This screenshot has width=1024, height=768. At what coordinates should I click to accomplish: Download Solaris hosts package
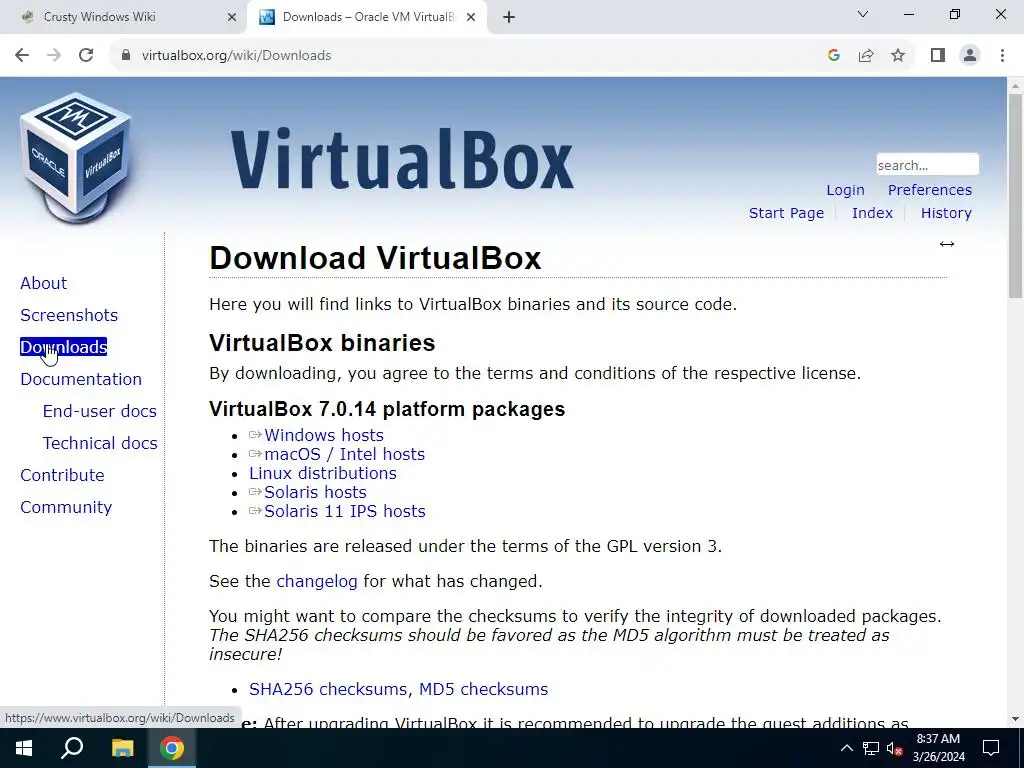click(x=315, y=492)
